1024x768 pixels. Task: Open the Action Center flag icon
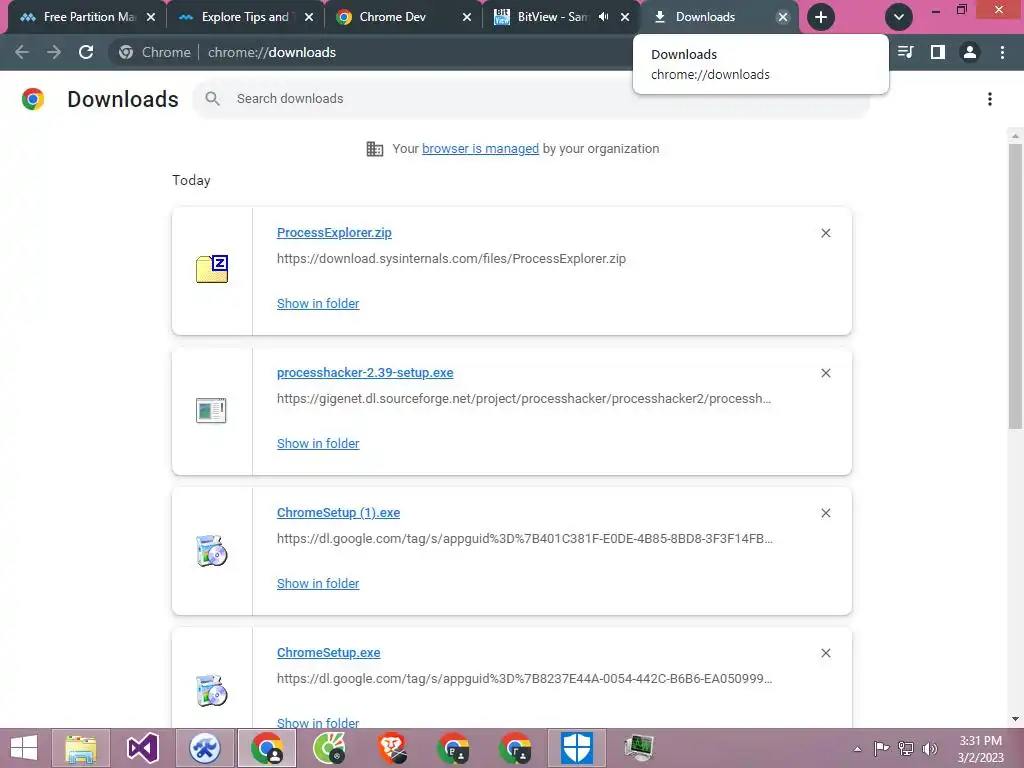point(881,748)
